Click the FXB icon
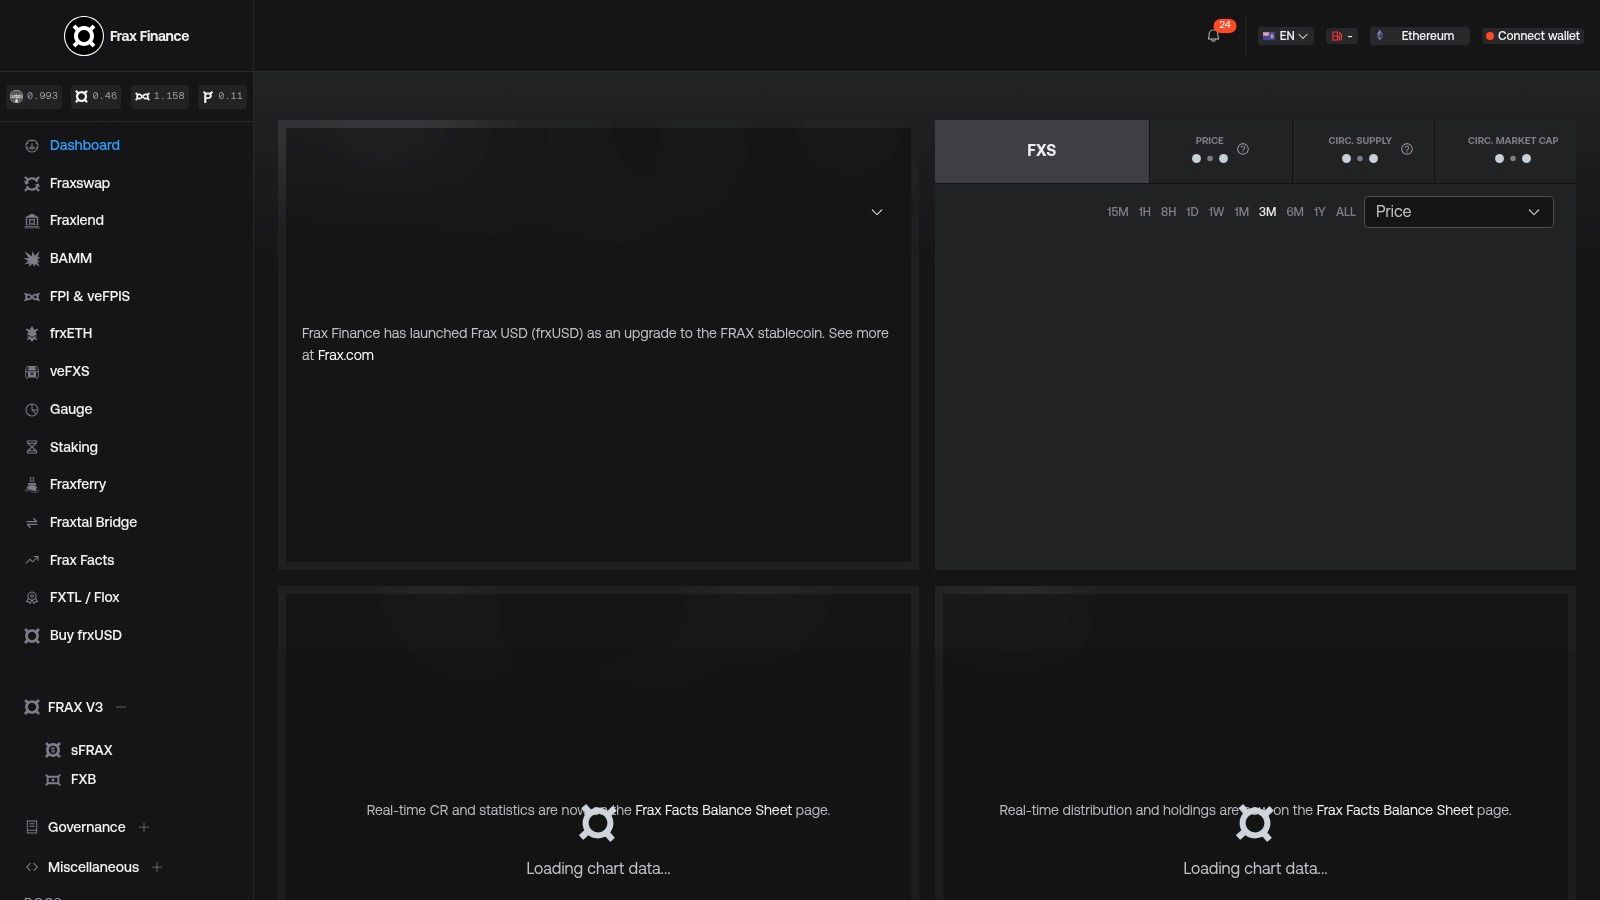This screenshot has width=1600, height=900. pos(53,780)
